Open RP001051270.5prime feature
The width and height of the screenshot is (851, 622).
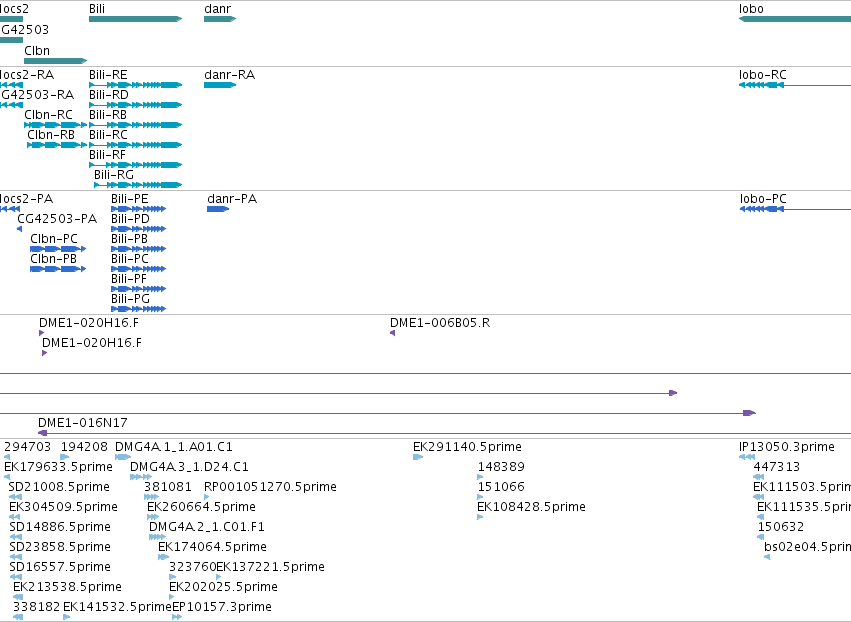[x=207, y=497]
